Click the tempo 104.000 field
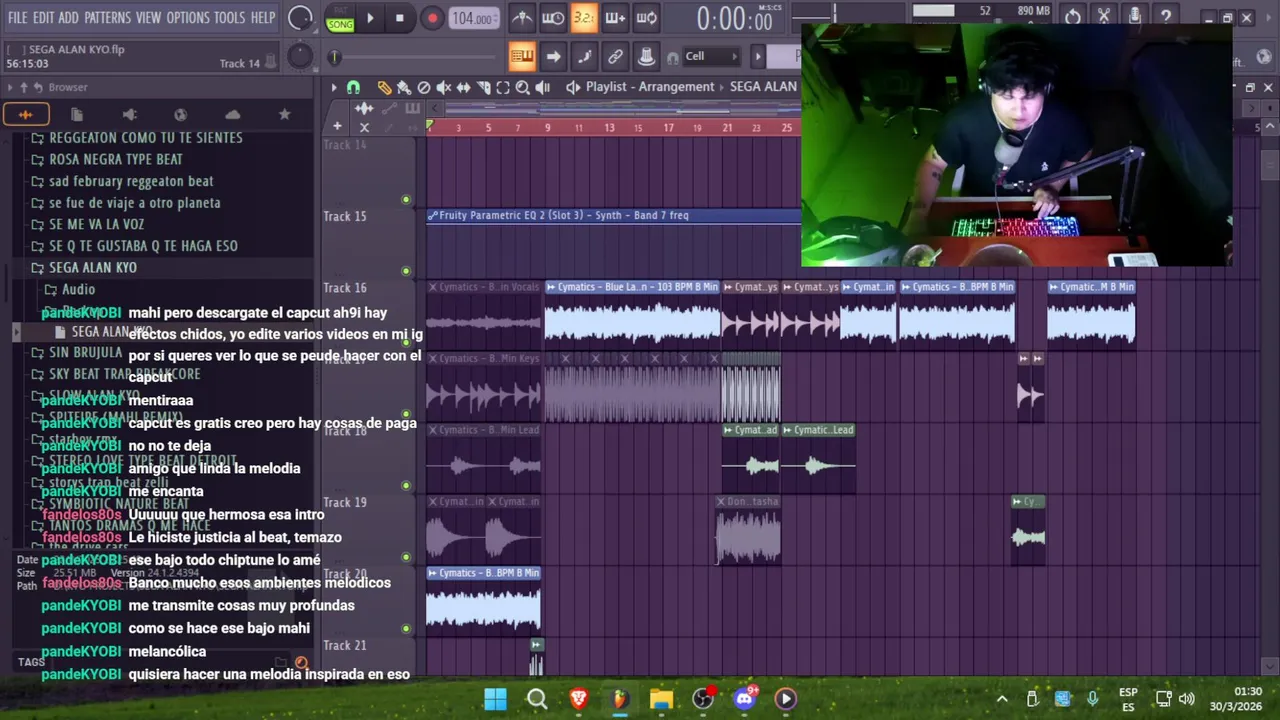The height and width of the screenshot is (720, 1280). coord(473,19)
